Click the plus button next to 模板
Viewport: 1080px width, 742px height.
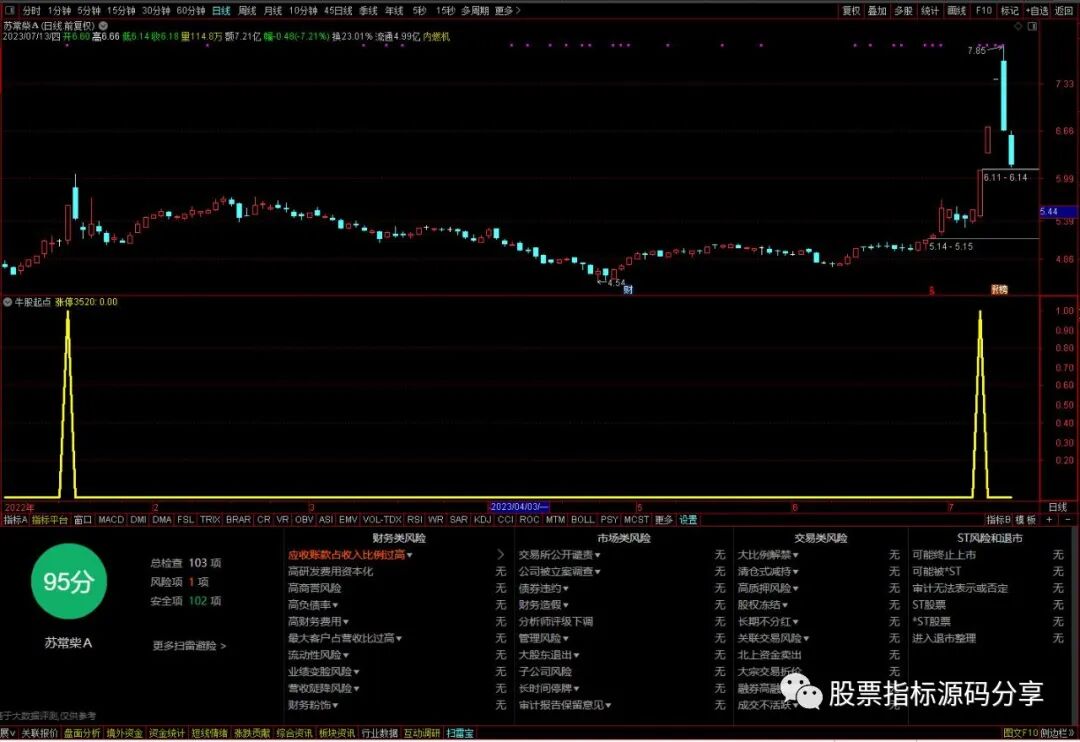(1050, 519)
